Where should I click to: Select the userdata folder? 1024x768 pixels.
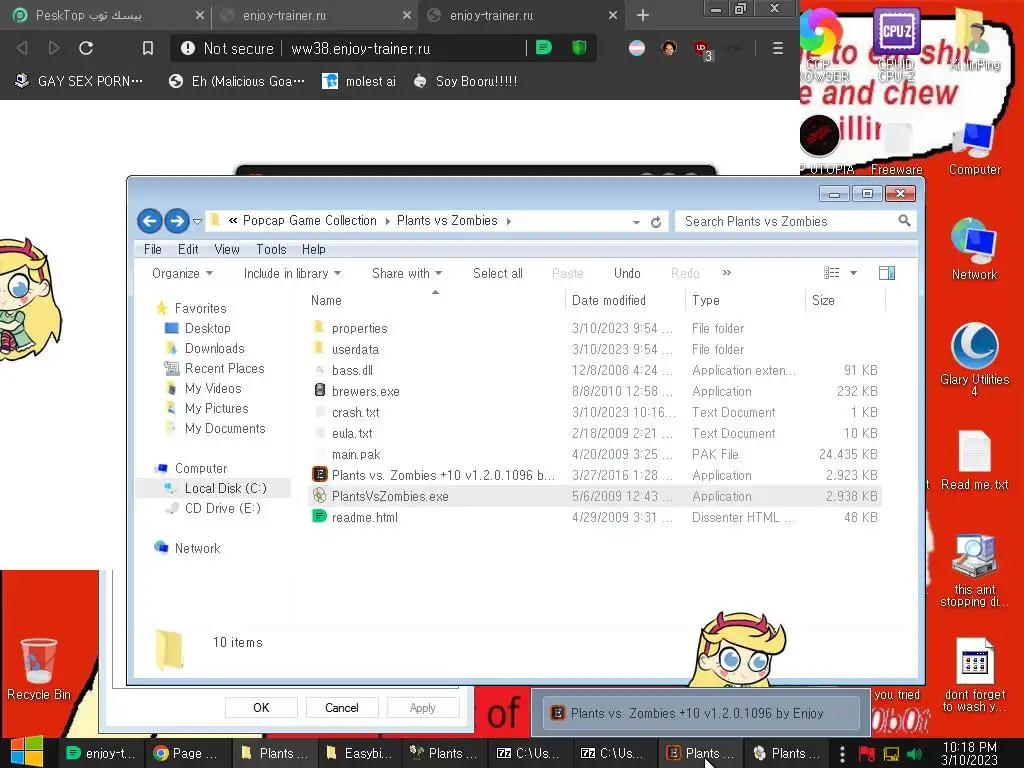(355, 349)
